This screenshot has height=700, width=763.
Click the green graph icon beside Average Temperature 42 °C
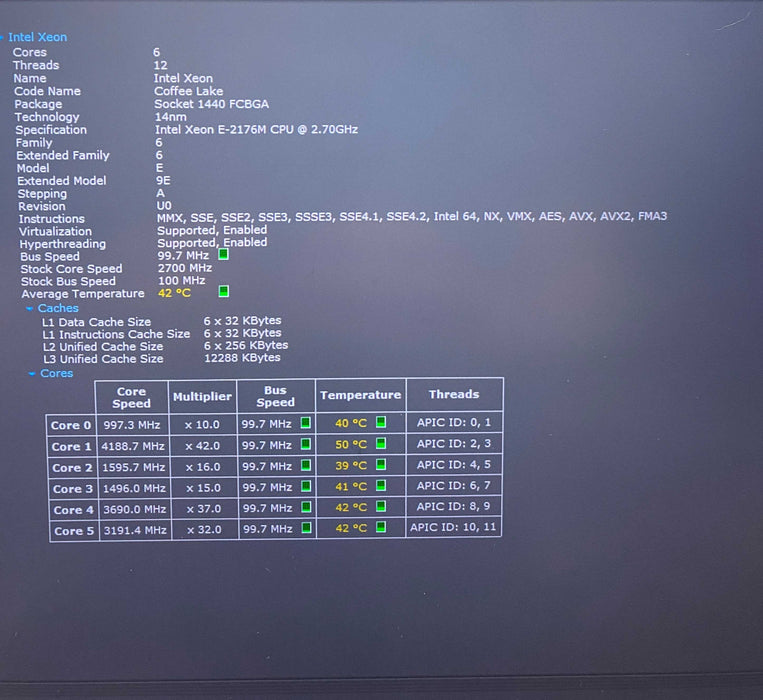click(224, 291)
